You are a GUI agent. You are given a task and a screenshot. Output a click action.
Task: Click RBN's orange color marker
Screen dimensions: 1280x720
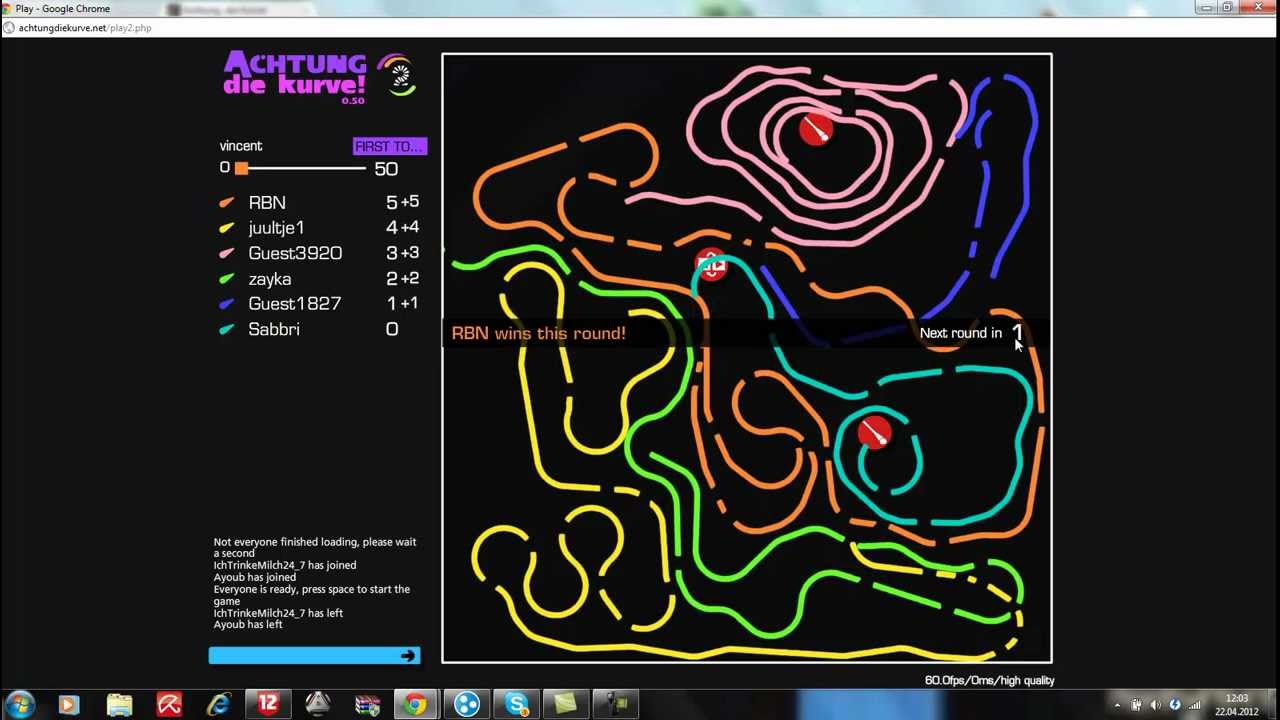227,202
